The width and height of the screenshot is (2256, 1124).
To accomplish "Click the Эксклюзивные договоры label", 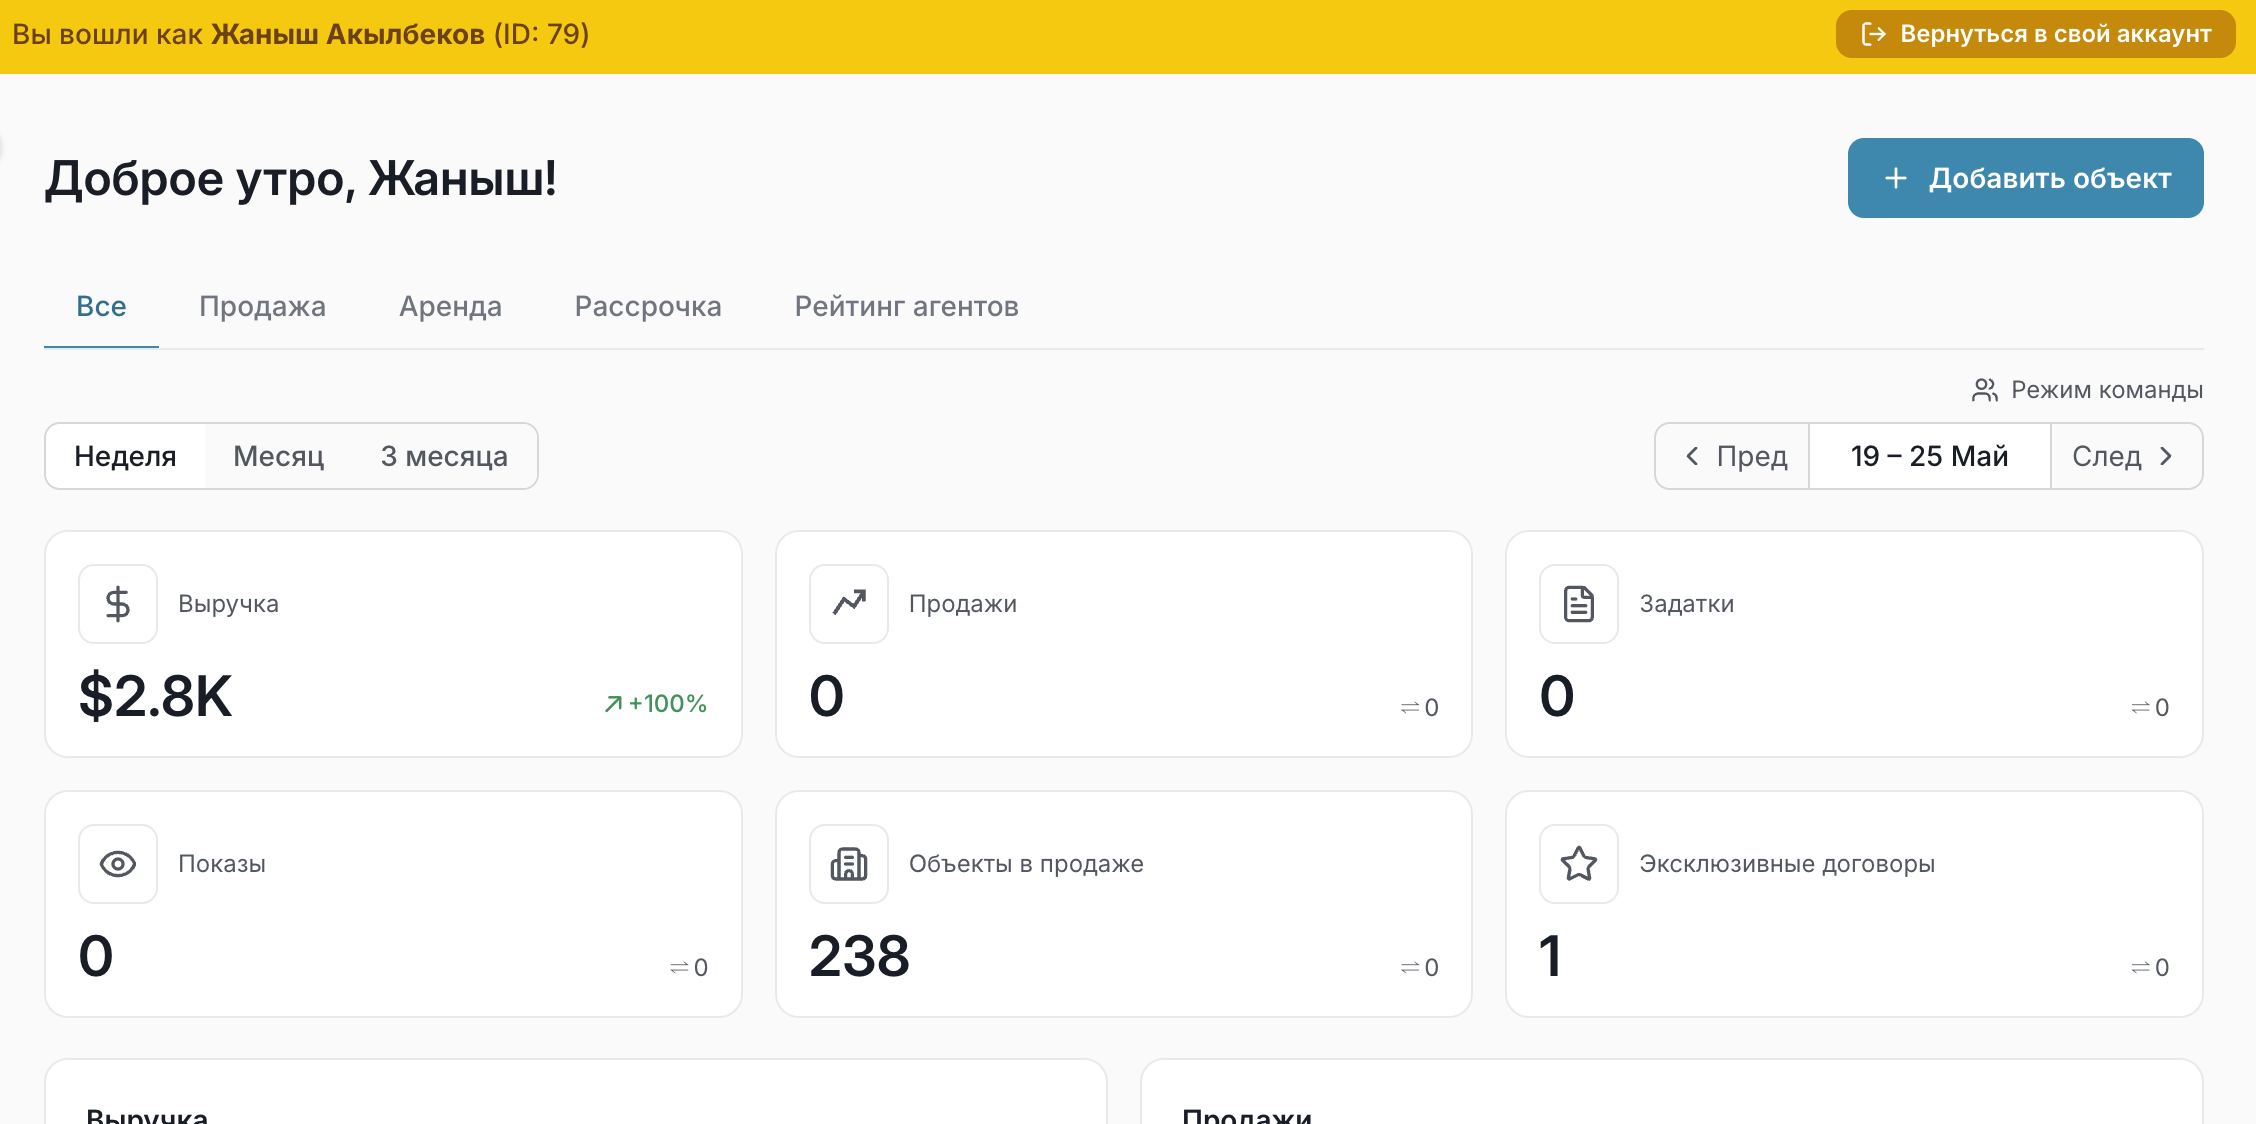I will tap(1787, 864).
